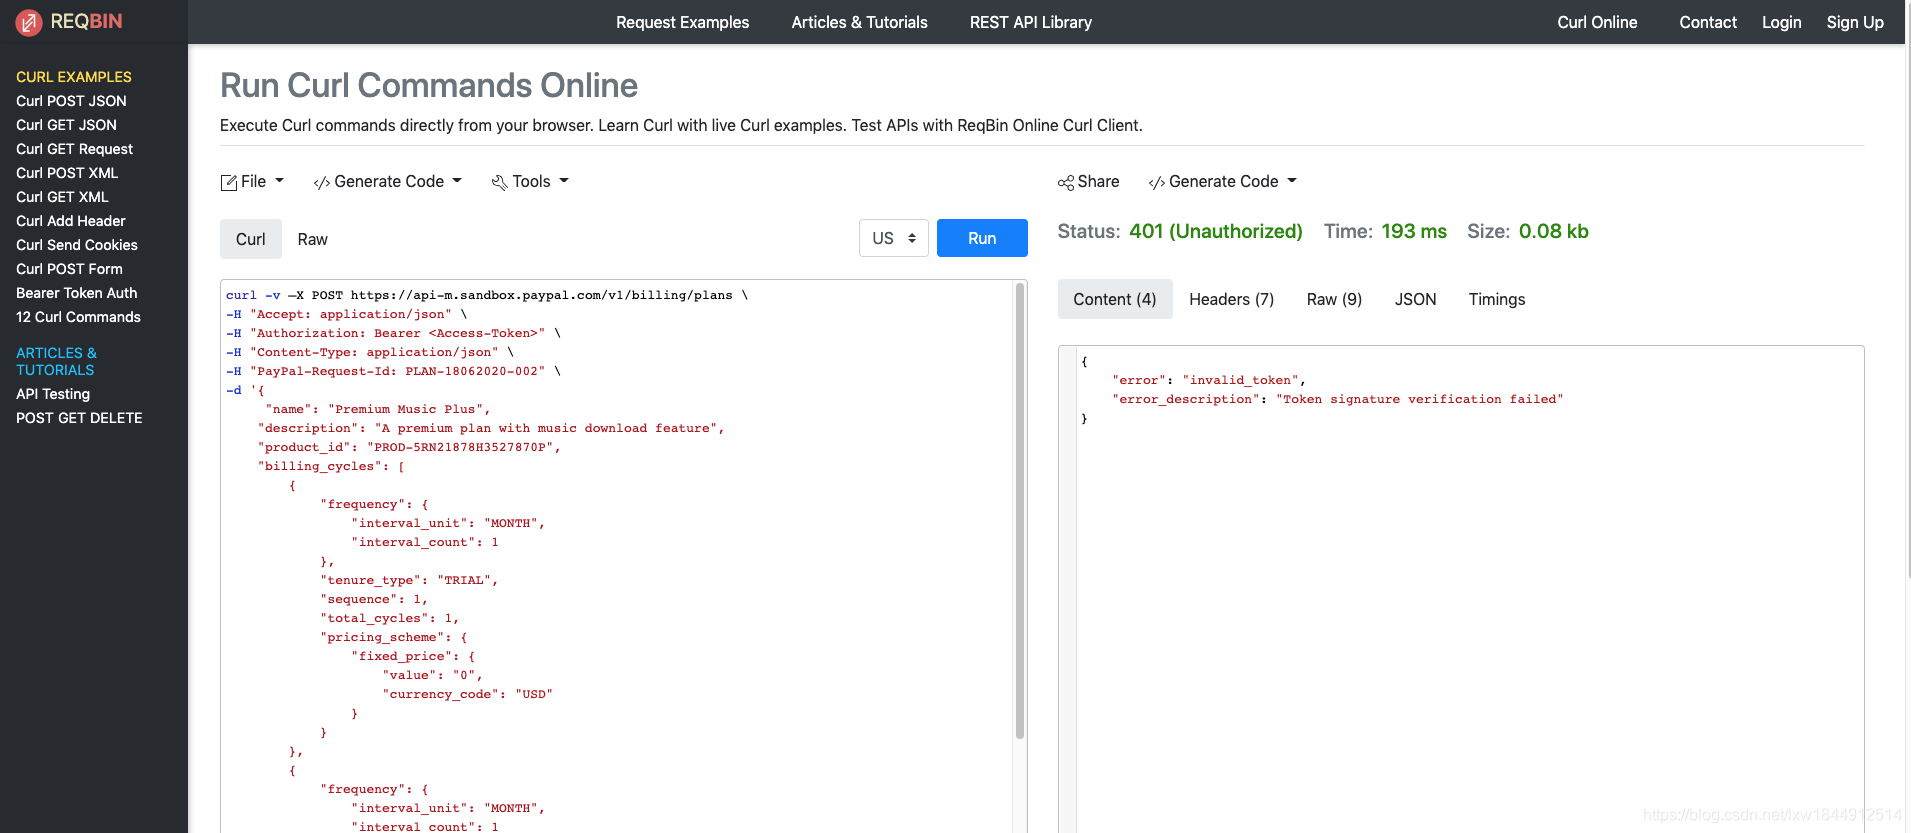
Task: Open Request Examples in top navigation
Action: (x=683, y=22)
